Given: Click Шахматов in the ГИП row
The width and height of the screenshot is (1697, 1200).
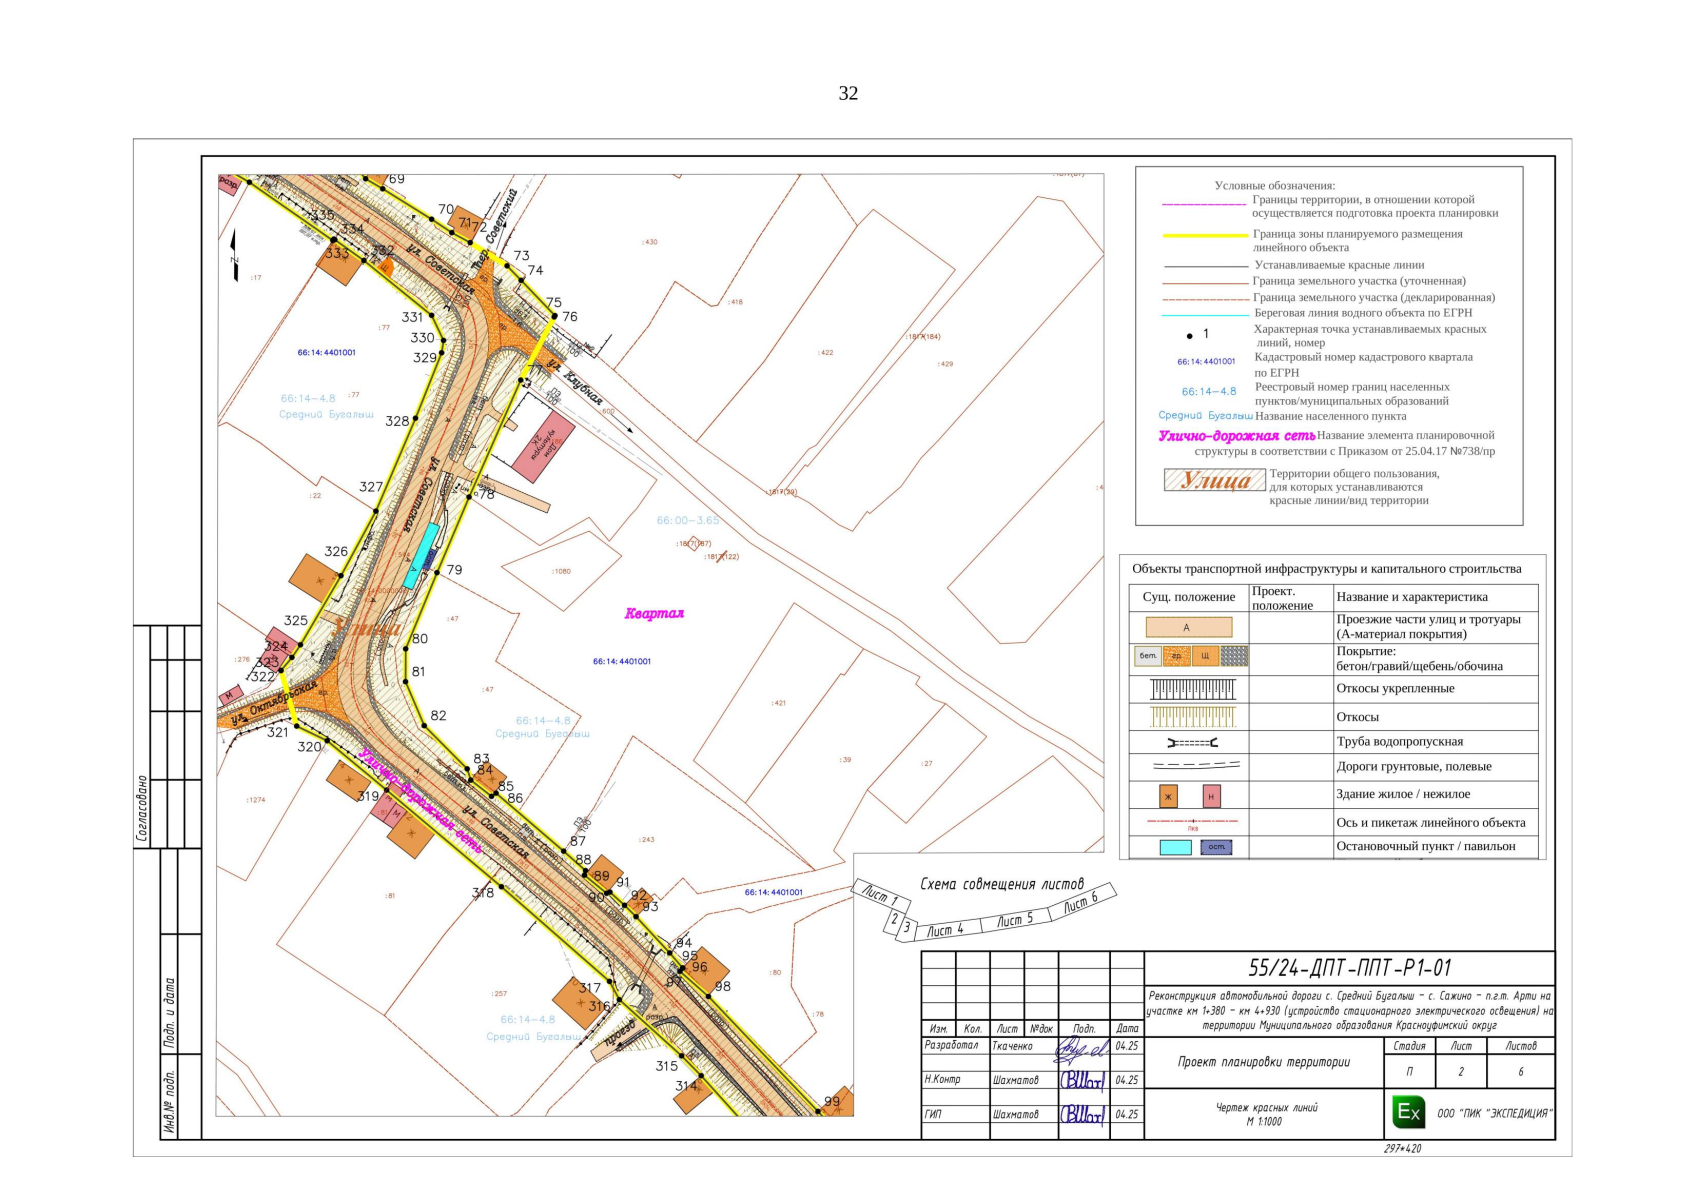Looking at the screenshot, I should pyautogui.click(x=1015, y=1114).
